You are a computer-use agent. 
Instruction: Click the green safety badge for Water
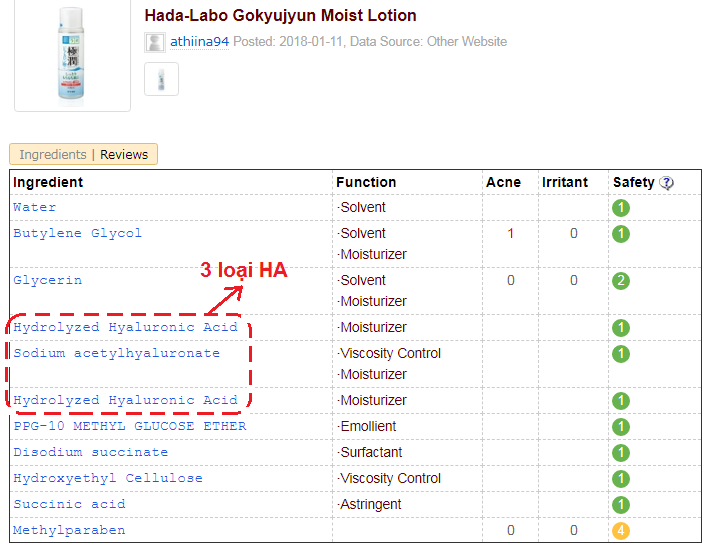(x=621, y=208)
